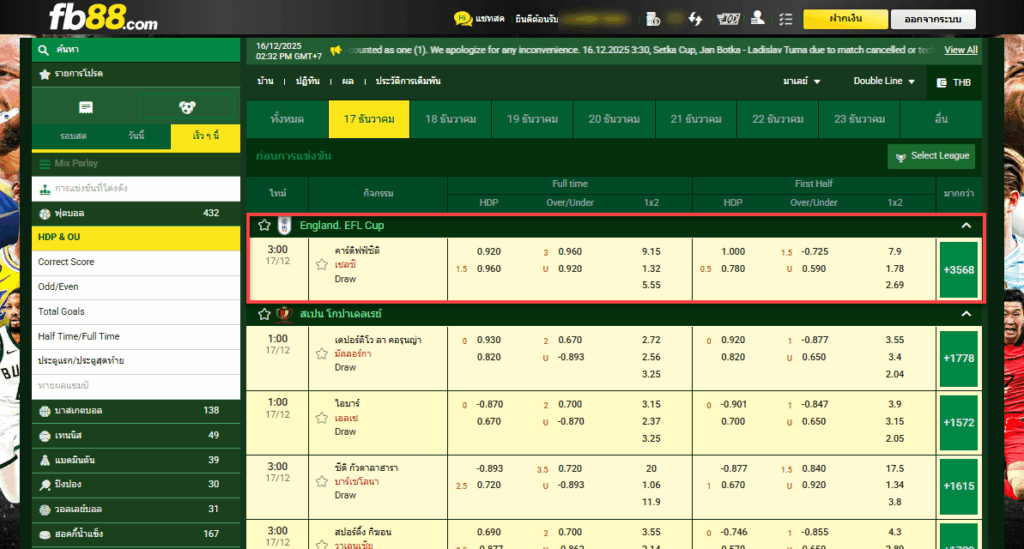Select the อื่น date tab

[941, 119]
